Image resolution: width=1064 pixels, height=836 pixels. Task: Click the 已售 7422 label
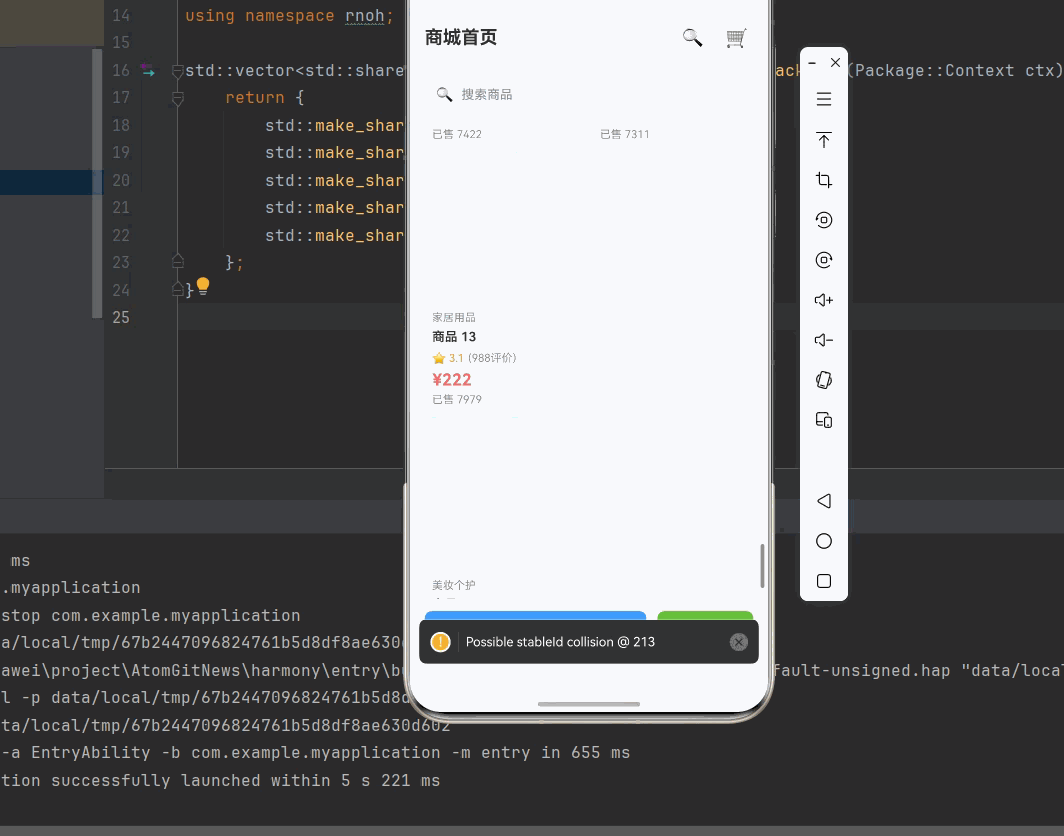click(x=457, y=134)
